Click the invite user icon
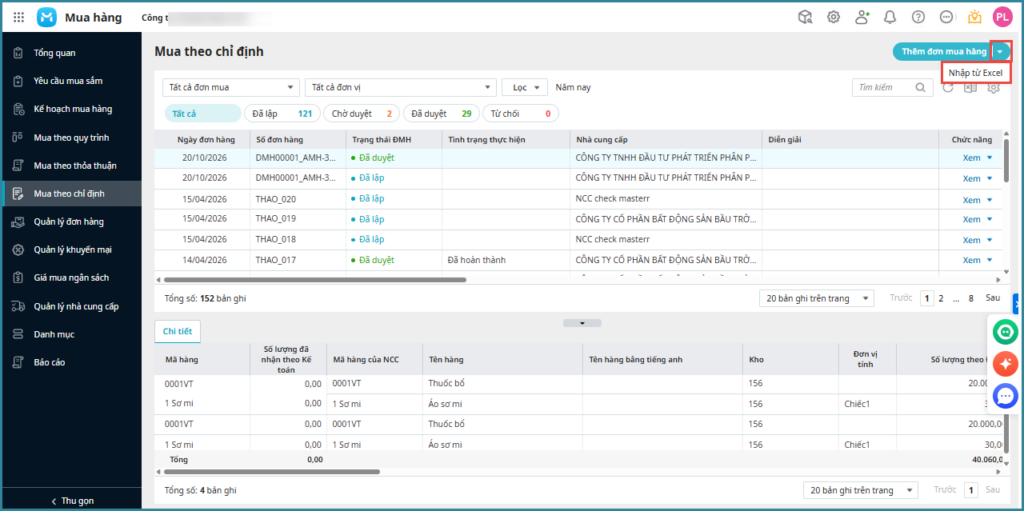The height and width of the screenshot is (511, 1024). coord(861,17)
